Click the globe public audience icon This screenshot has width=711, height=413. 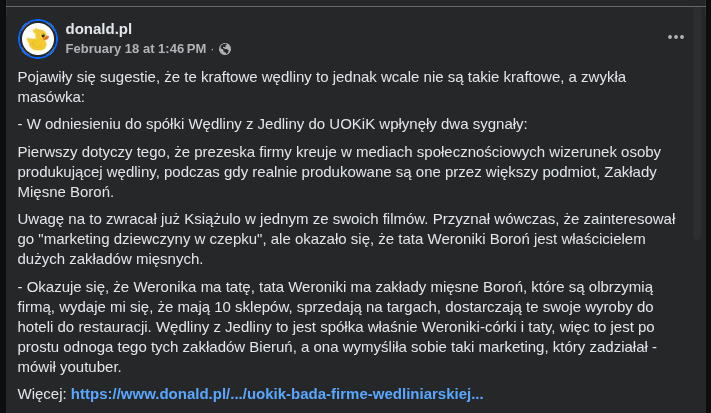click(225, 48)
